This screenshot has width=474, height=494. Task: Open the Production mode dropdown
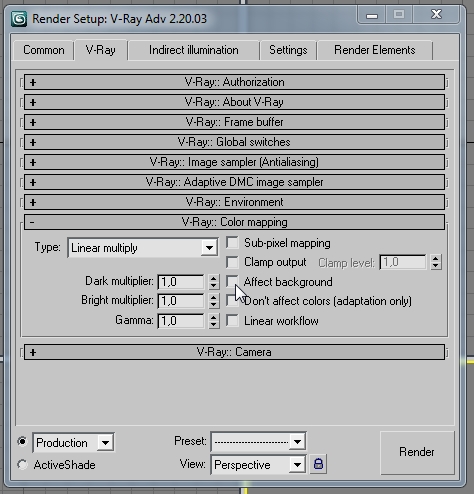73,443
